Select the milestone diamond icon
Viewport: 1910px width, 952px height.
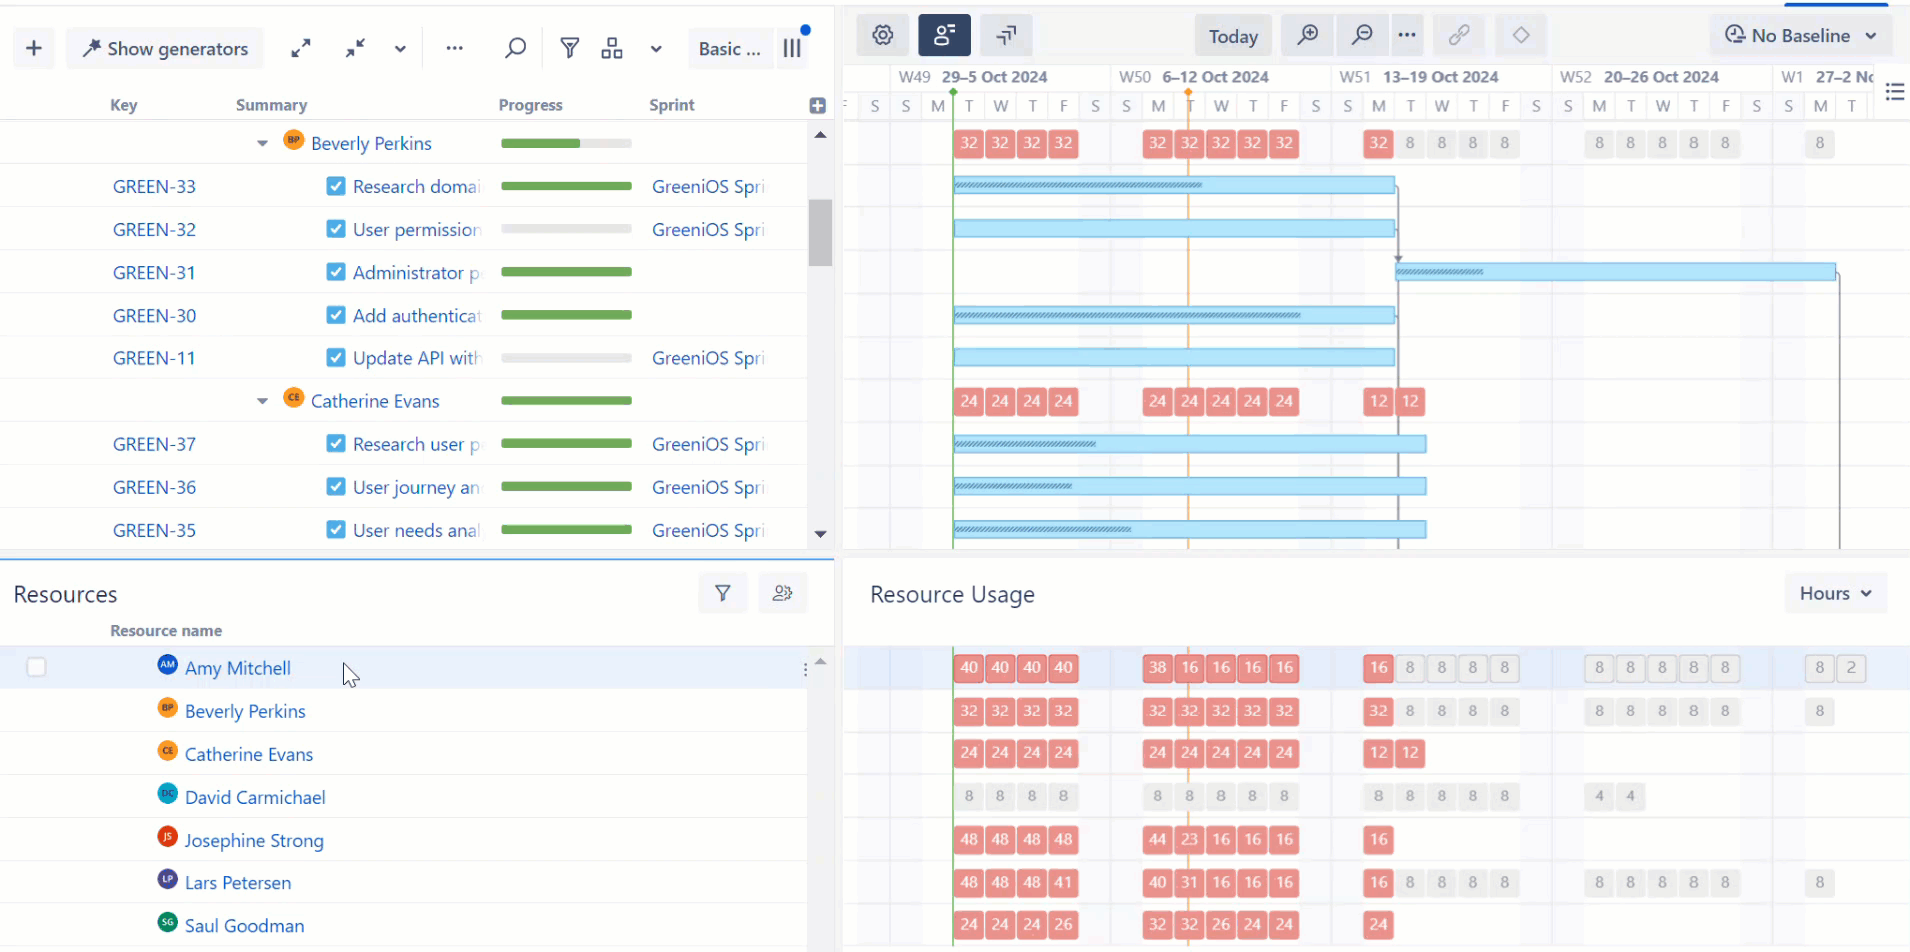(x=1521, y=35)
